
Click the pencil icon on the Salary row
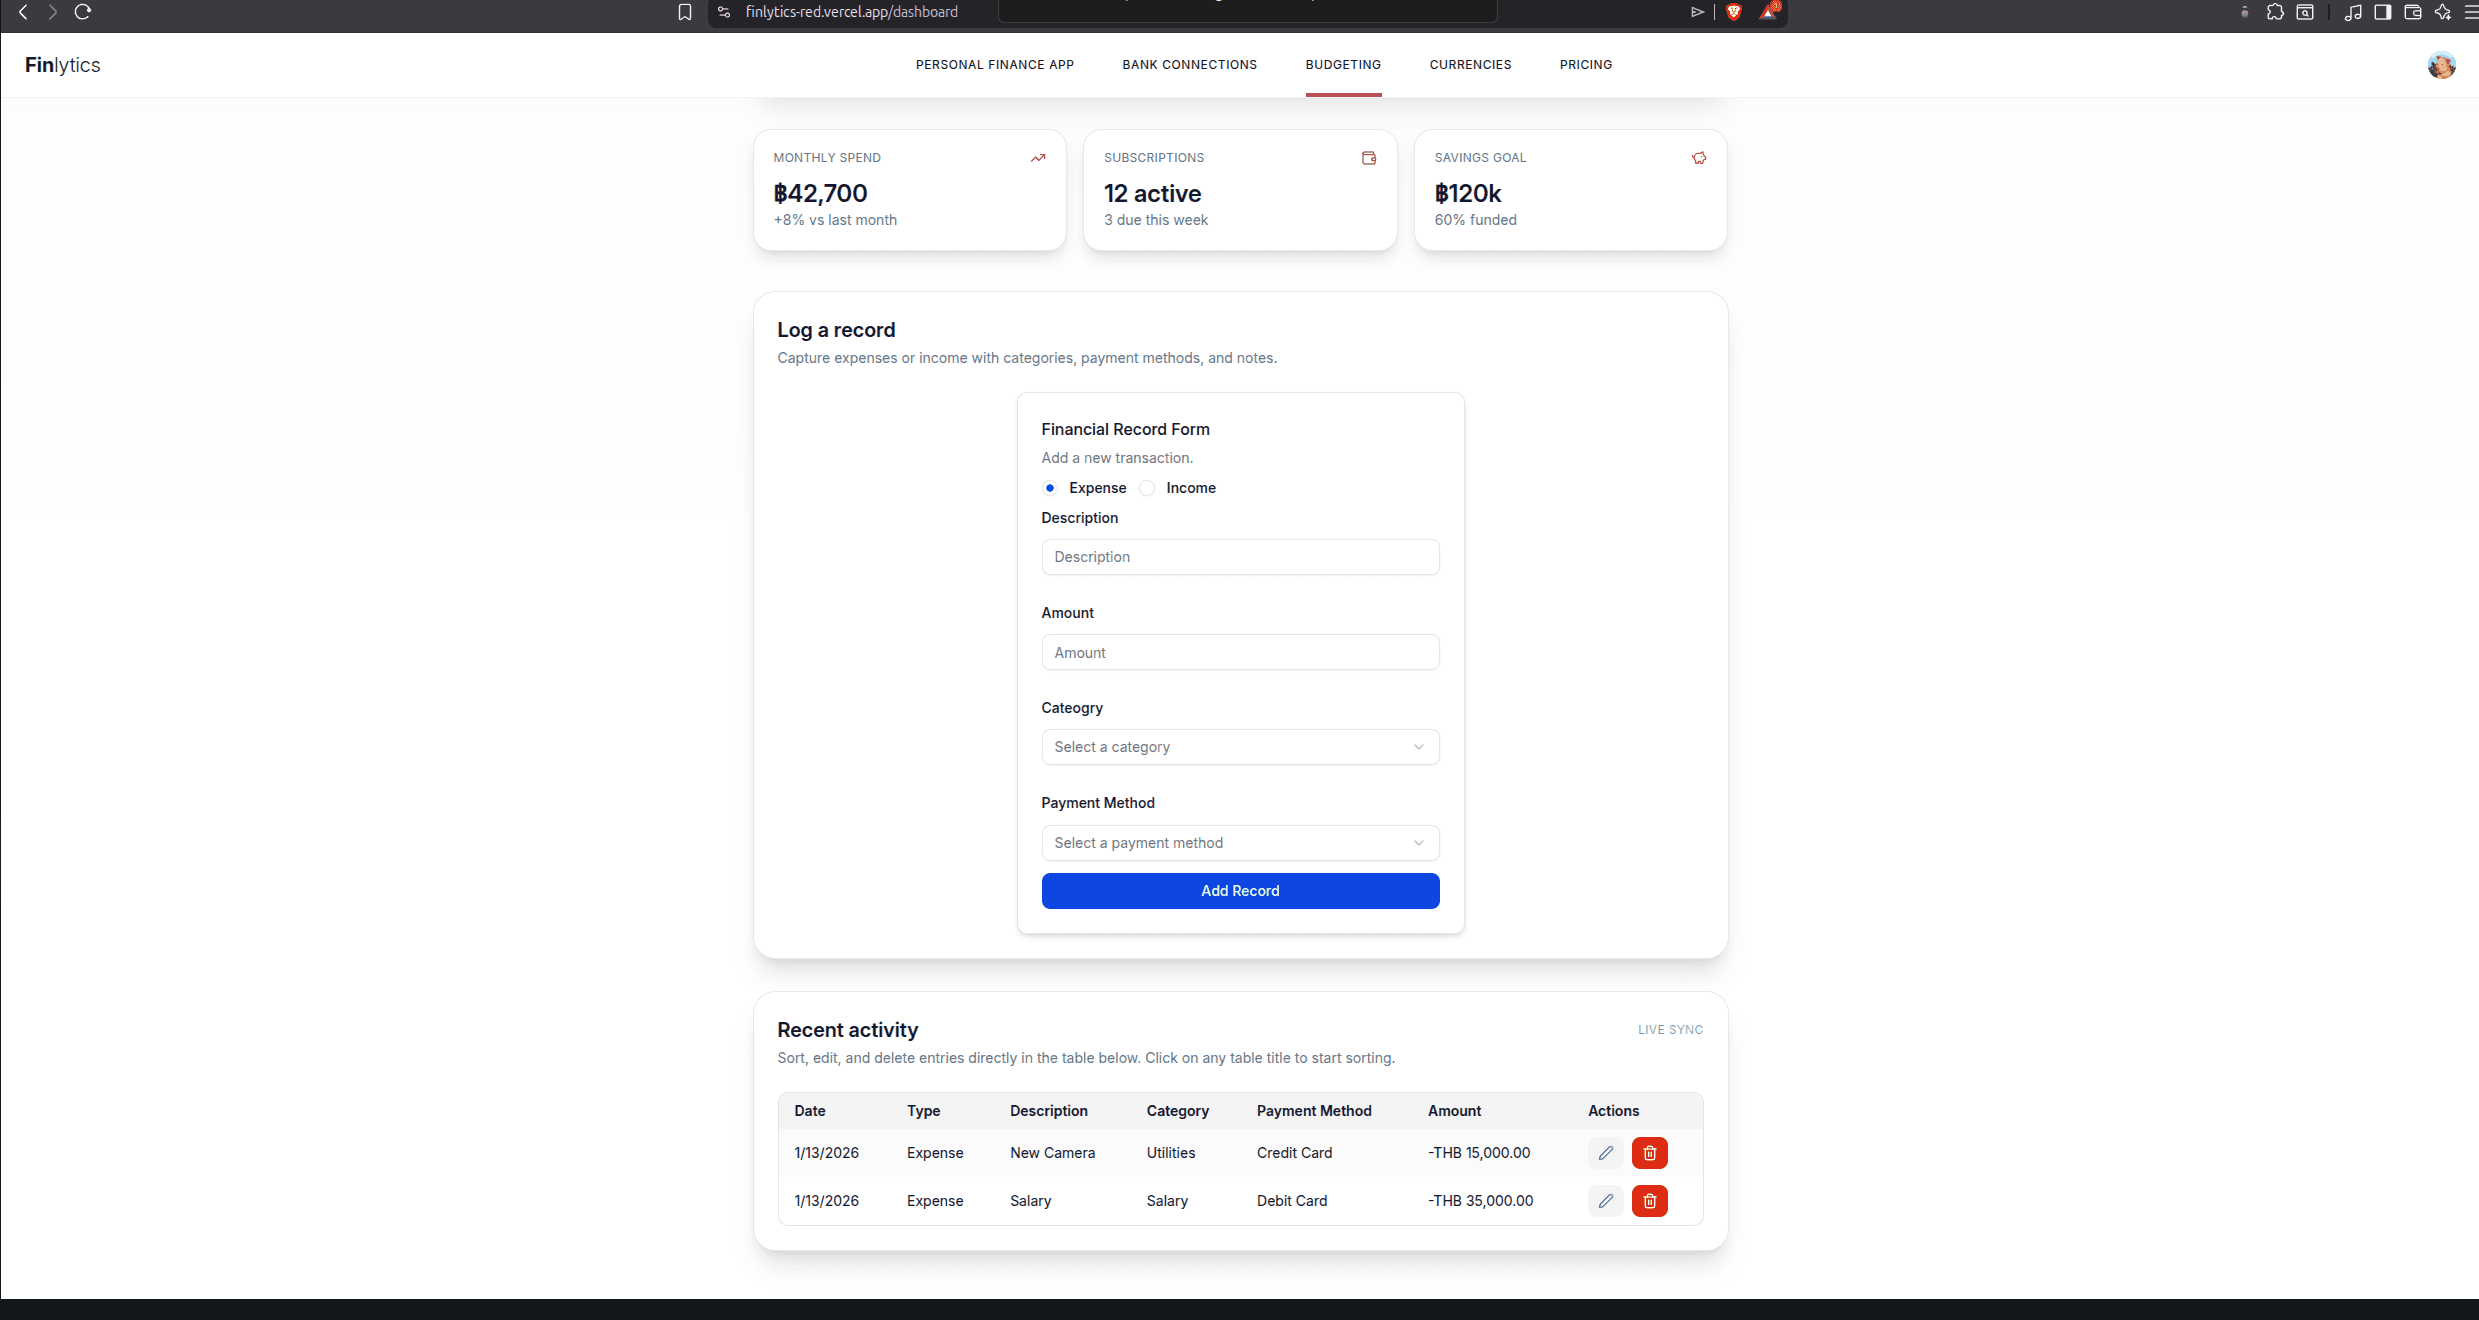[x=1605, y=1201]
